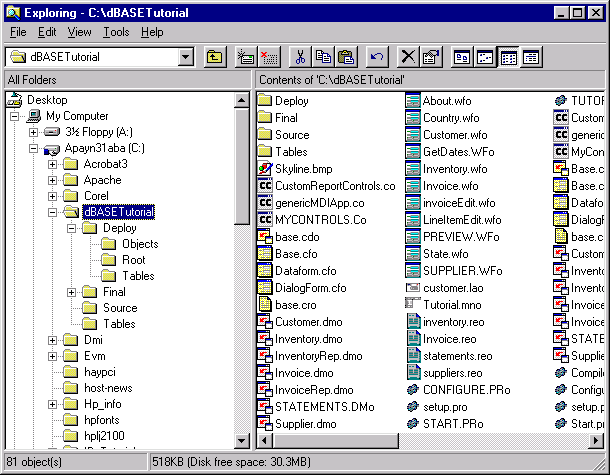
Task: Expand the Final subfolder node
Action: (72, 292)
